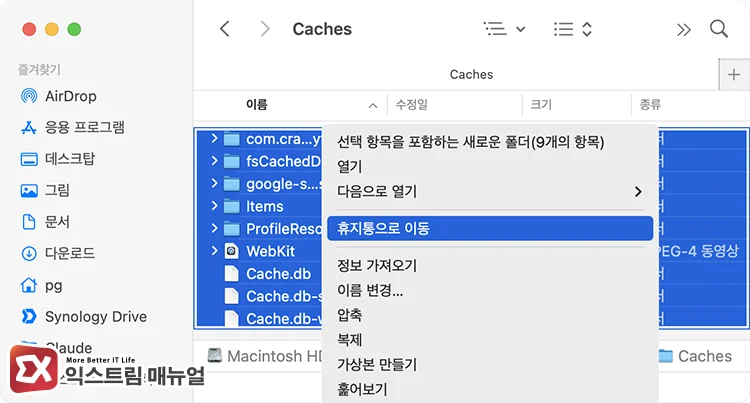Open 다운로드 in the sidebar

click(57, 253)
